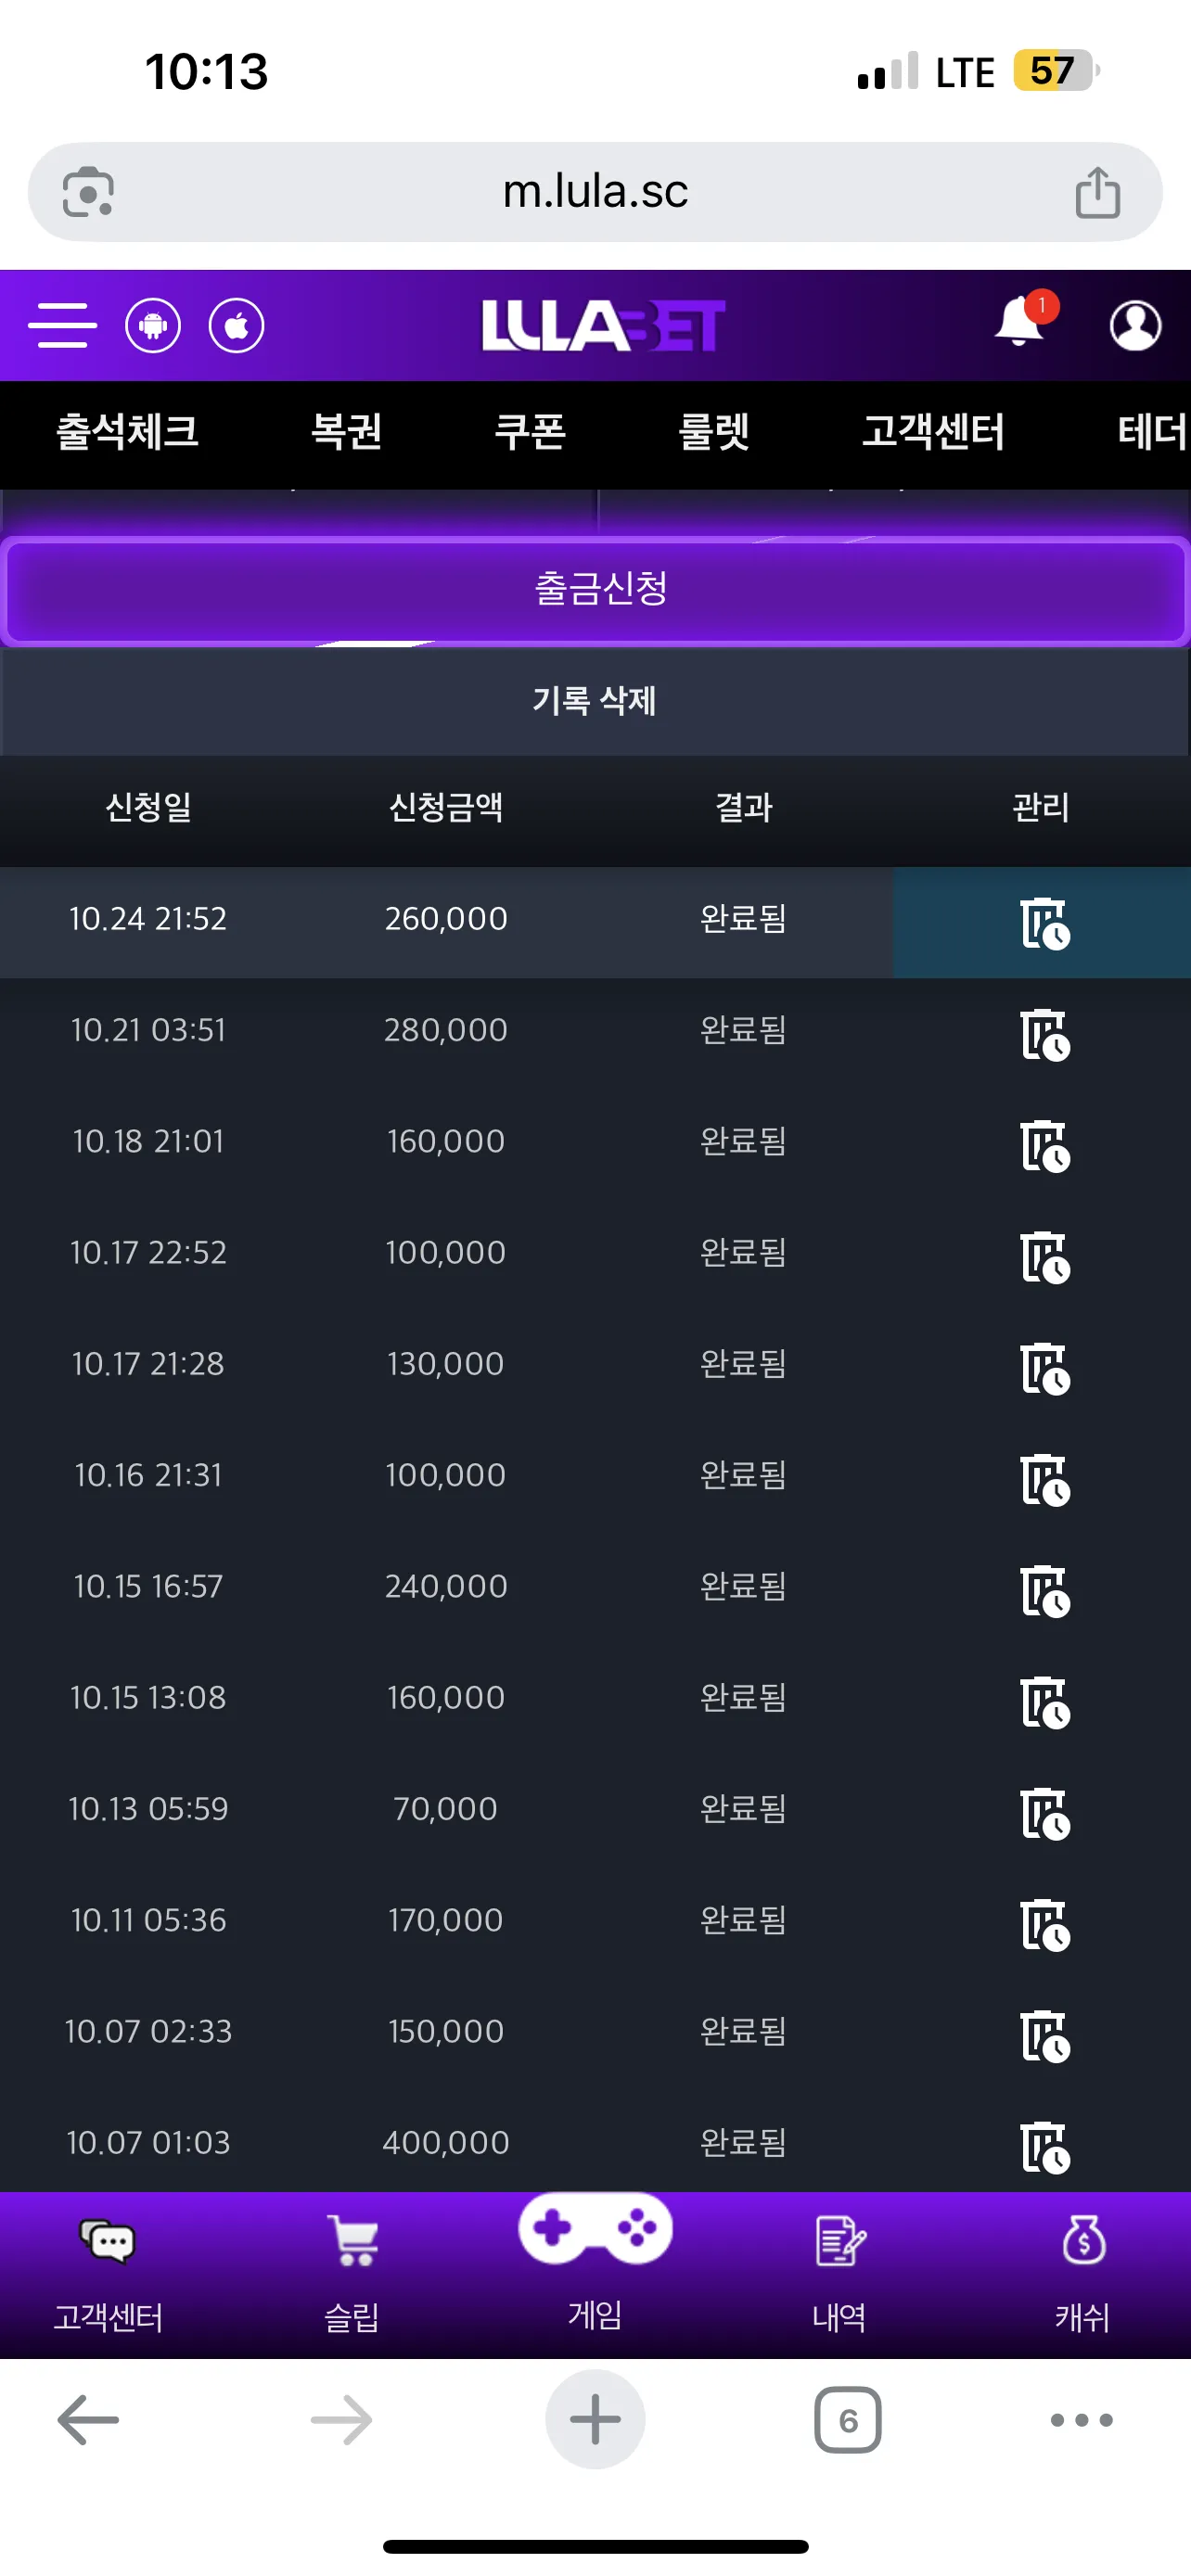Delete the 10.24 21:52 withdrawal record
This screenshot has height=2576, width=1191.
(1043, 922)
